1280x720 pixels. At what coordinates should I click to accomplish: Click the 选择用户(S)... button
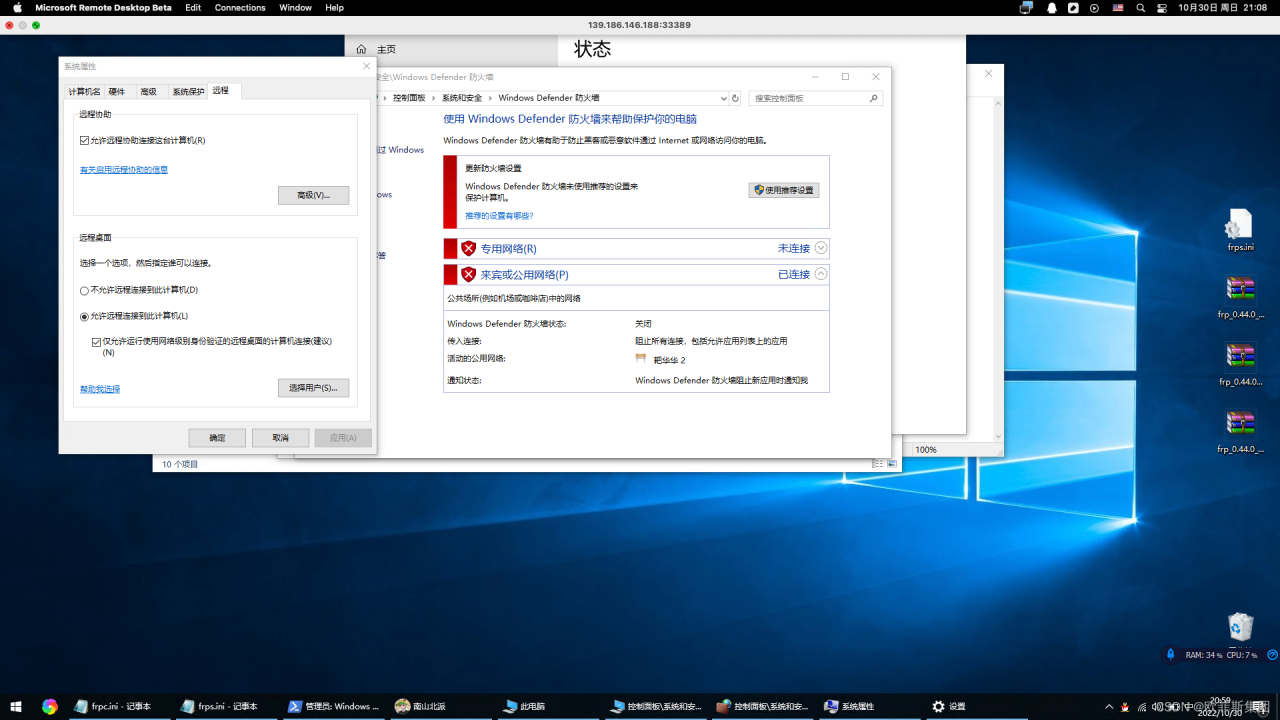point(313,387)
